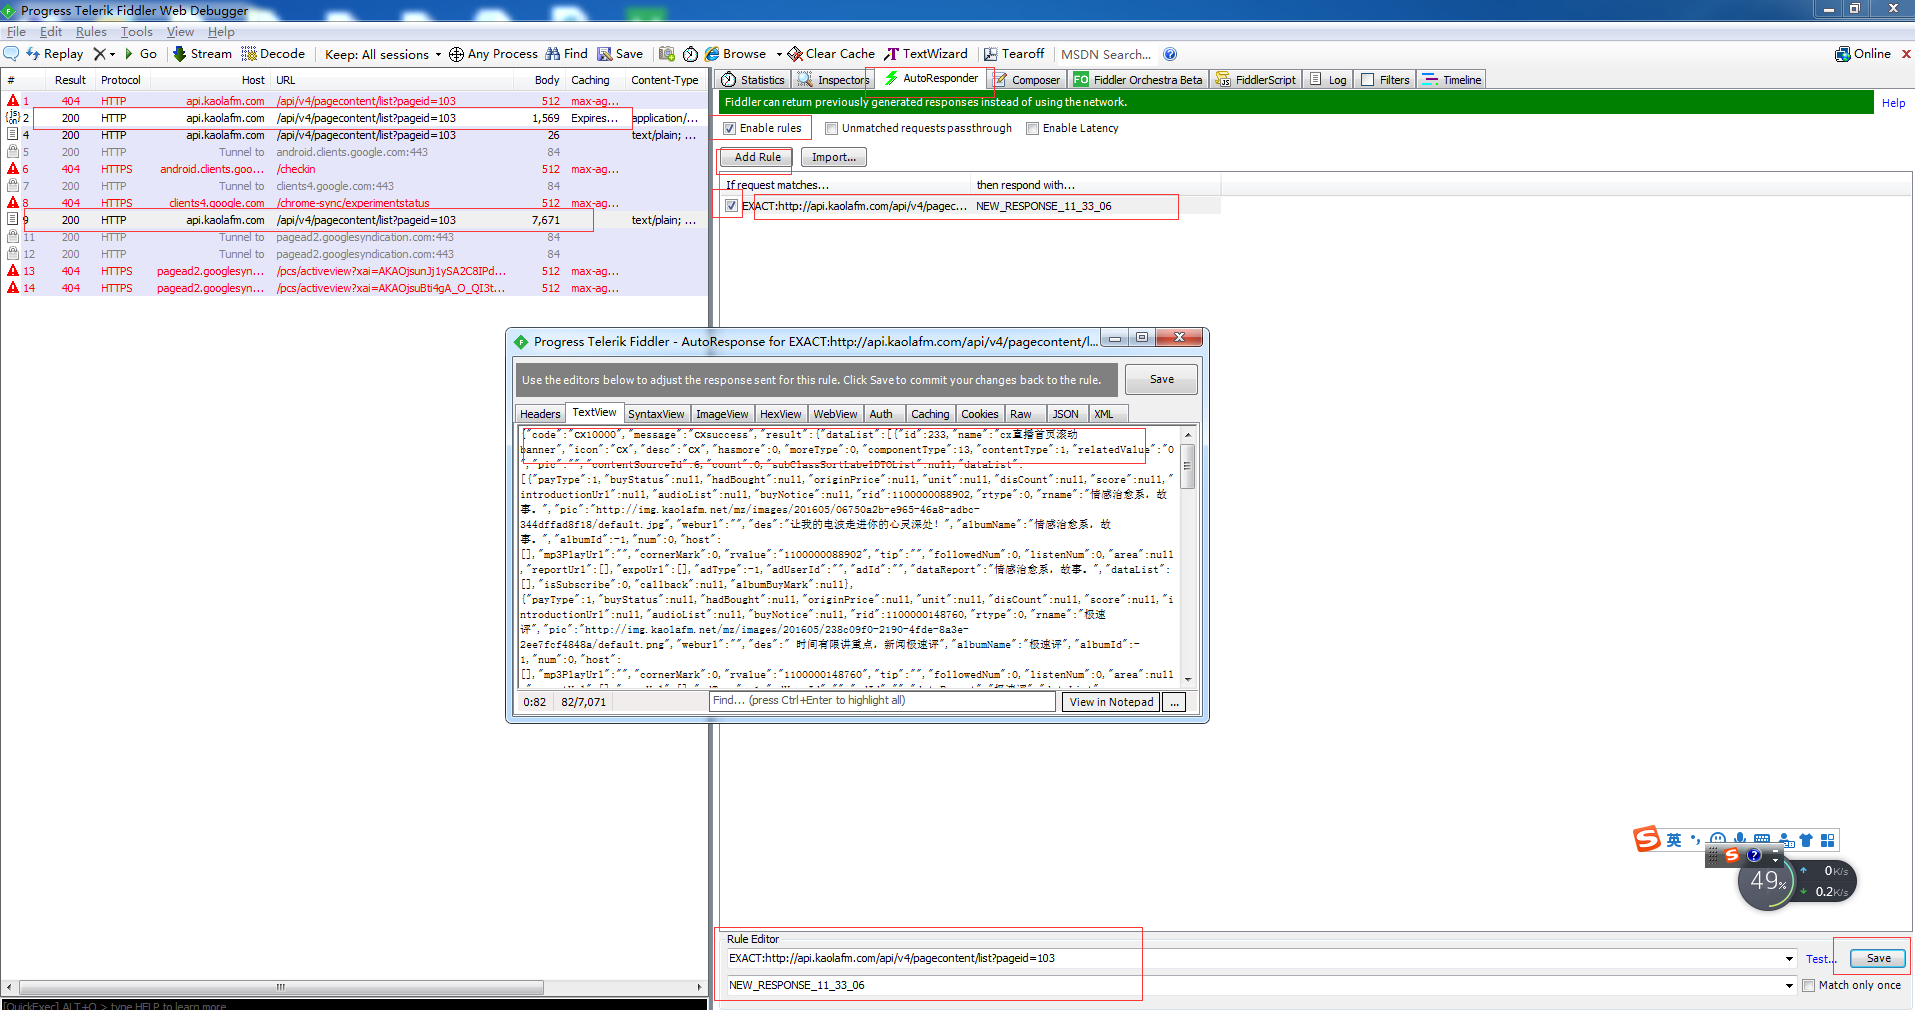
Task: Click the Any Process crosshair icon
Action: tap(456, 54)
